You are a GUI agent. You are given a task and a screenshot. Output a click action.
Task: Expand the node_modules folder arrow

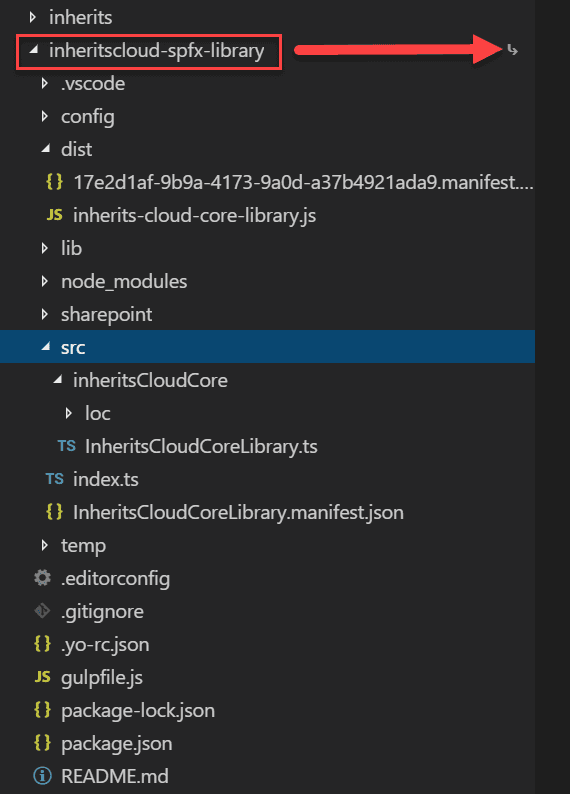pyautogui.click(x=45, y=281)
